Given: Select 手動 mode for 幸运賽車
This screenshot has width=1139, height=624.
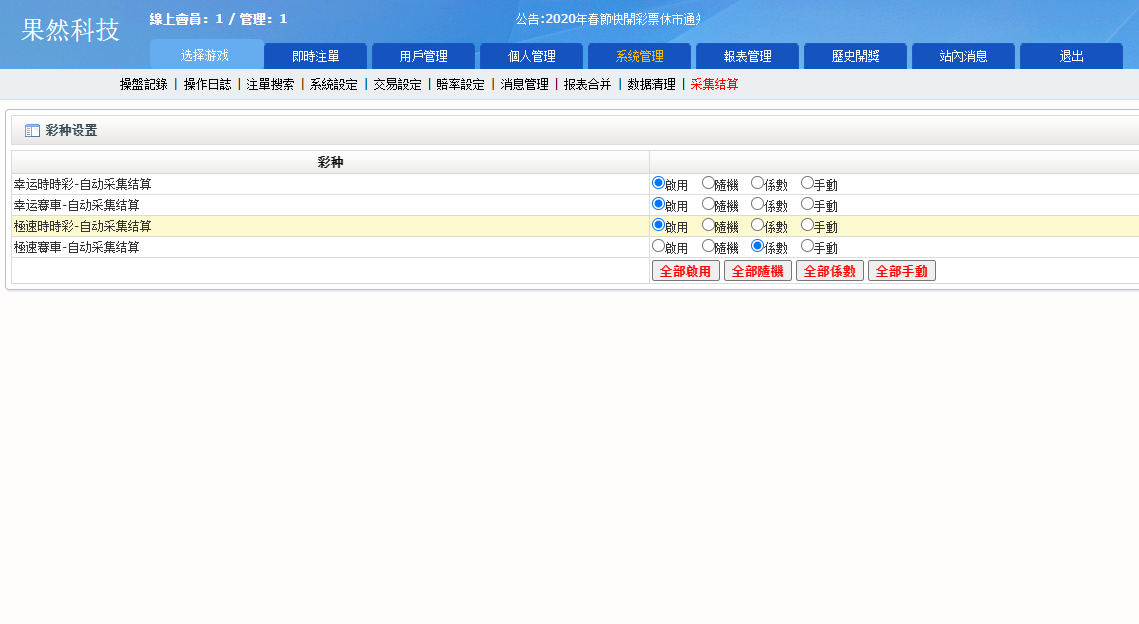Looking at the screenshot, I should coord(805,204).
